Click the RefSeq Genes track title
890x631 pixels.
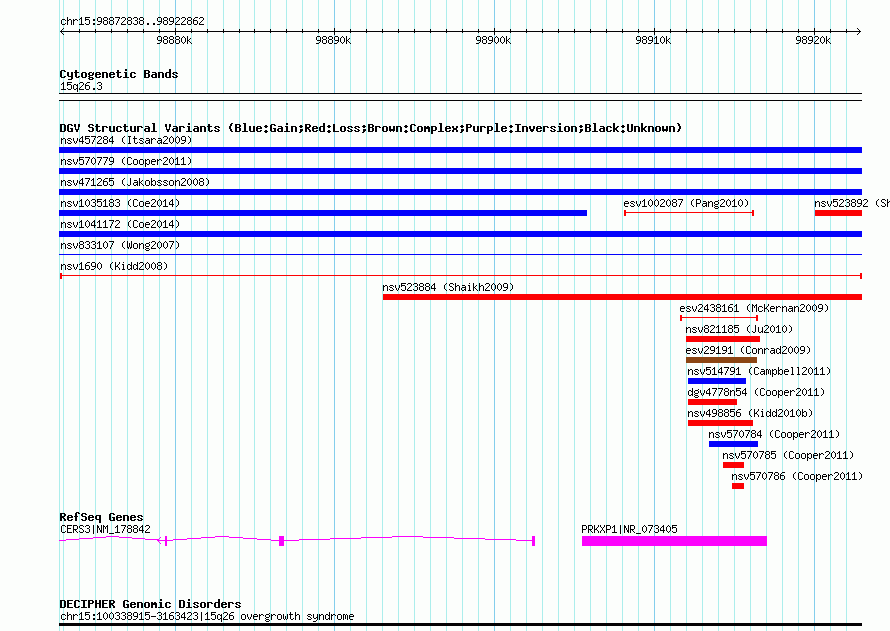pyautogui.click(x=101, y=517)
